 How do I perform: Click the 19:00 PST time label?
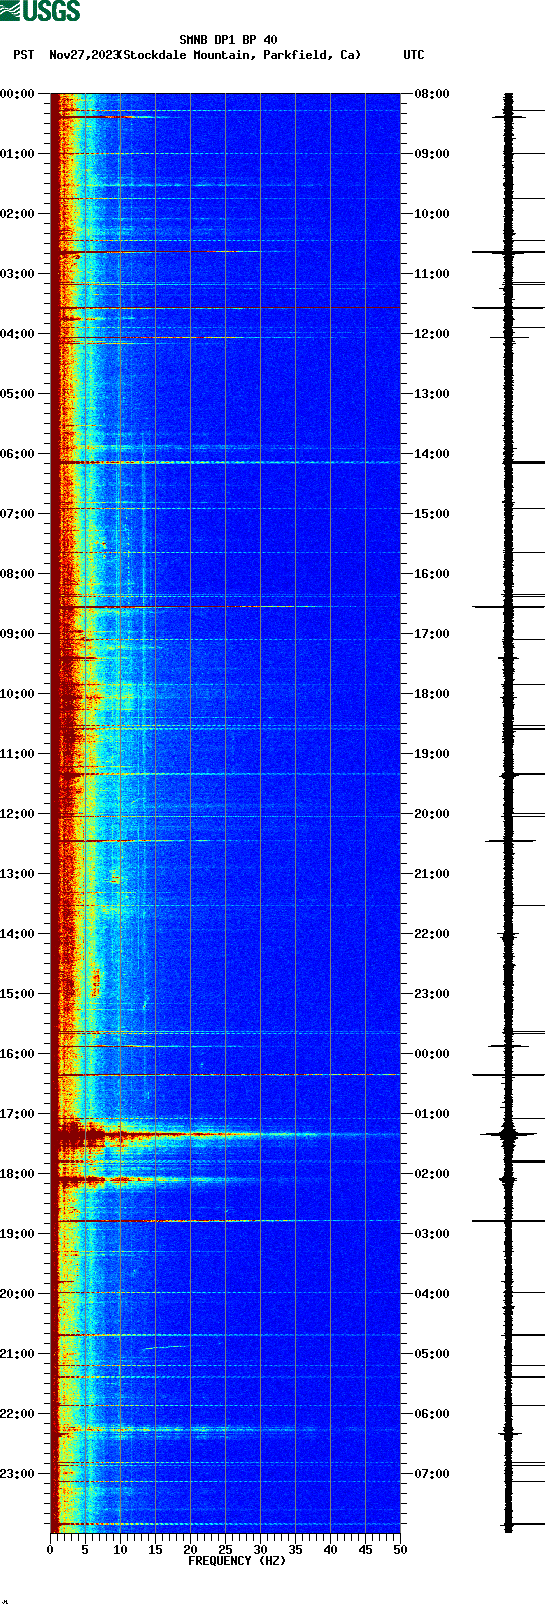click(x=18, y=1234)
